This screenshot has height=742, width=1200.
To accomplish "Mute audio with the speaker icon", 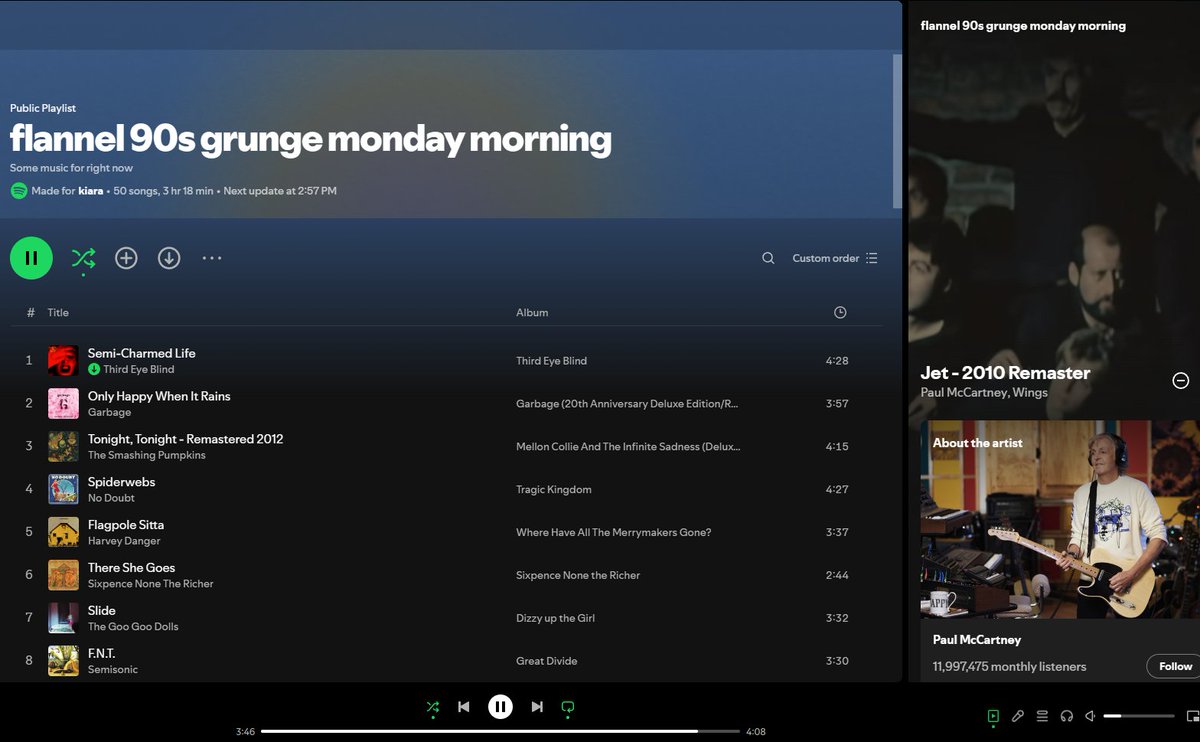I will [x=1091, y=716].
